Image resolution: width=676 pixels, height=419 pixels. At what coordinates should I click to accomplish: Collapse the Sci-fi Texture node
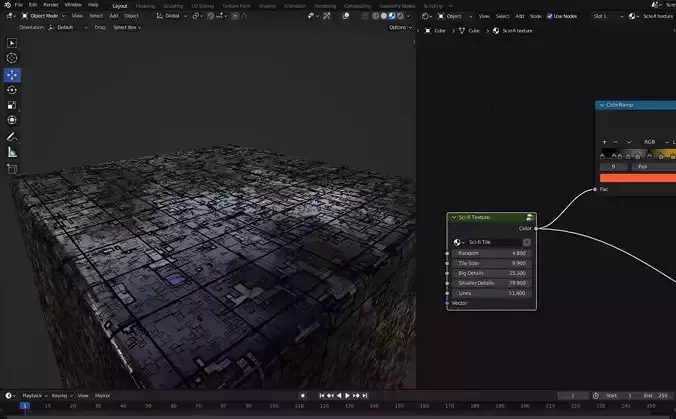[454, 217]
